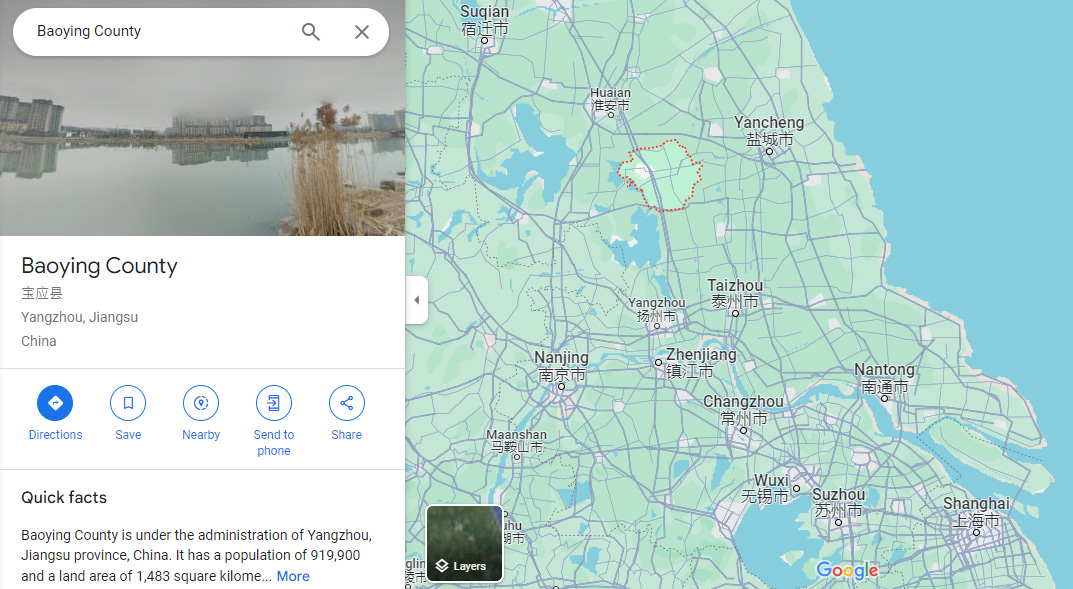Click the Yancheng city label on map

pos(769,131)
